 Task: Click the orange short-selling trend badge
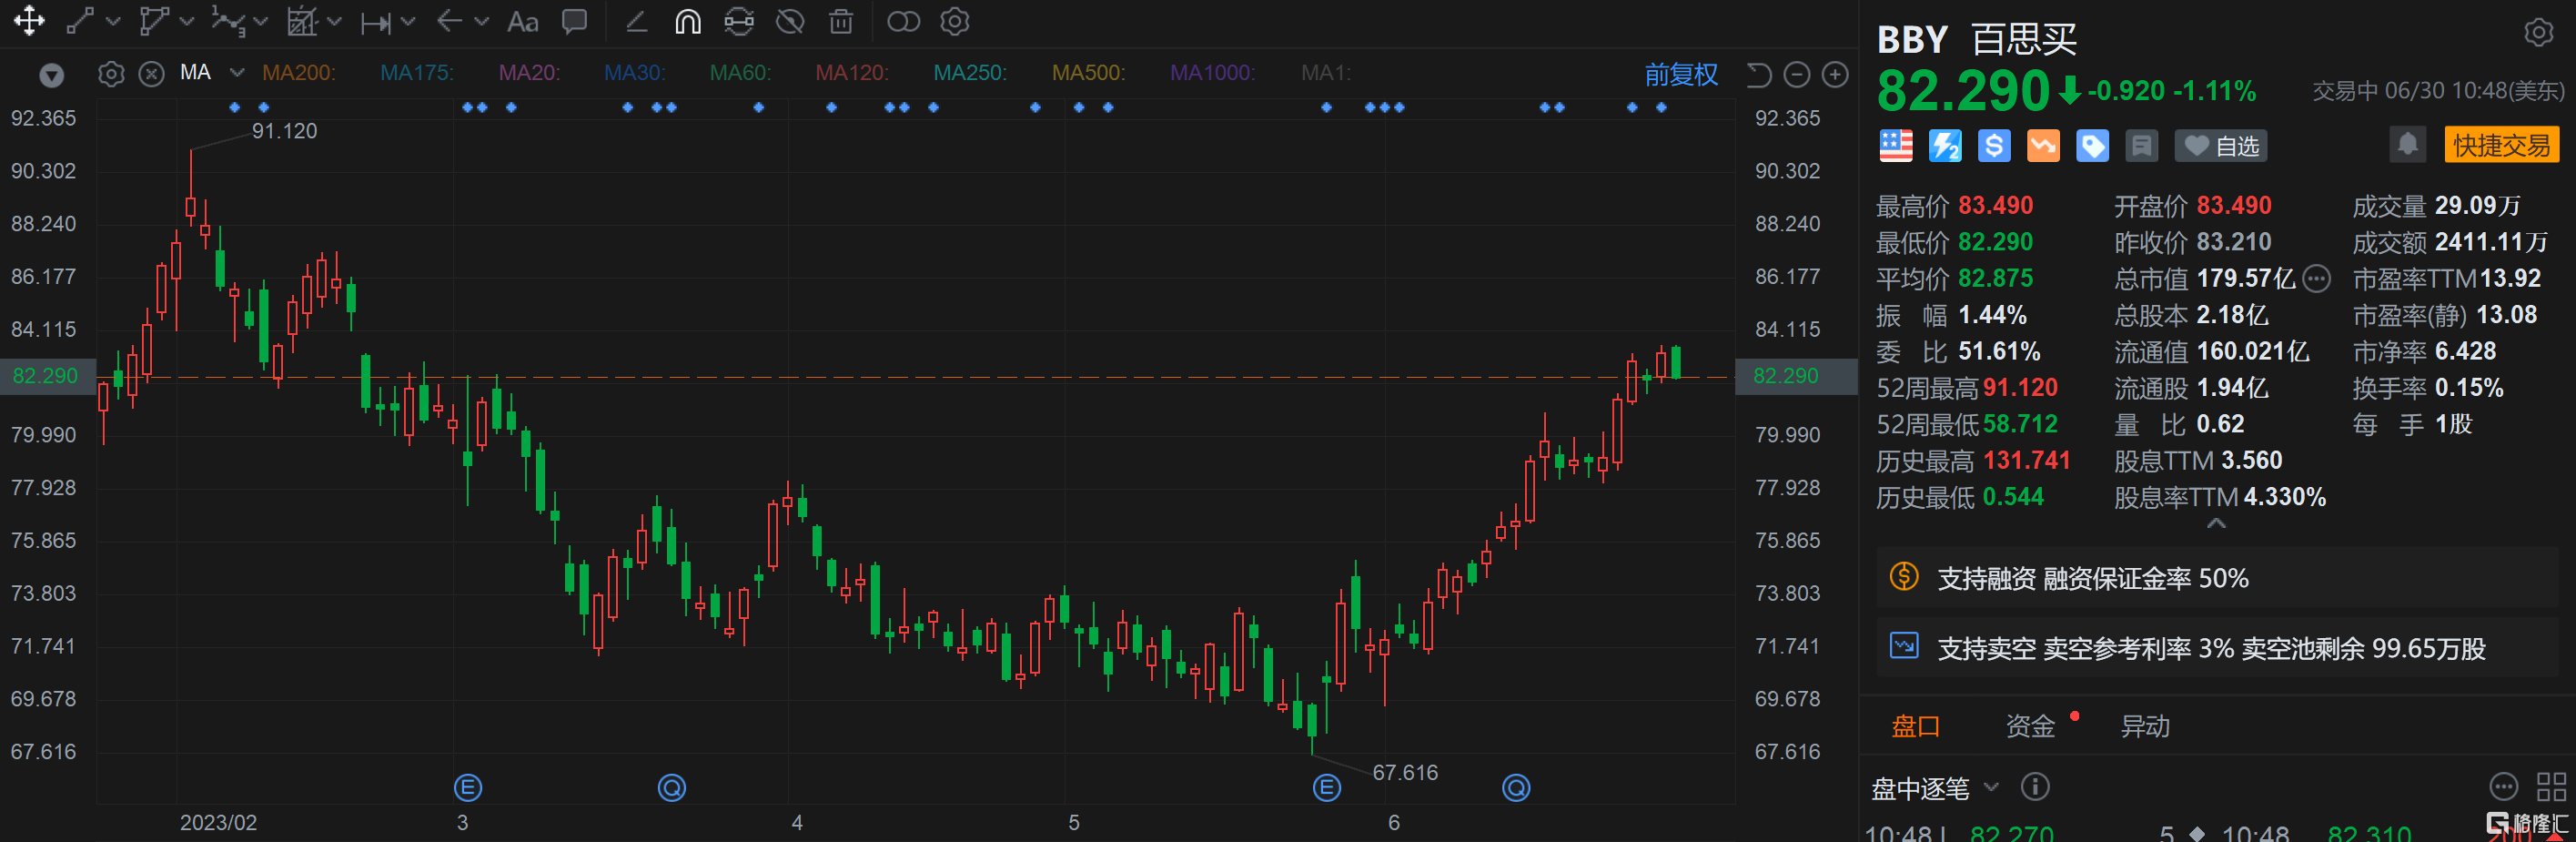2043,146
